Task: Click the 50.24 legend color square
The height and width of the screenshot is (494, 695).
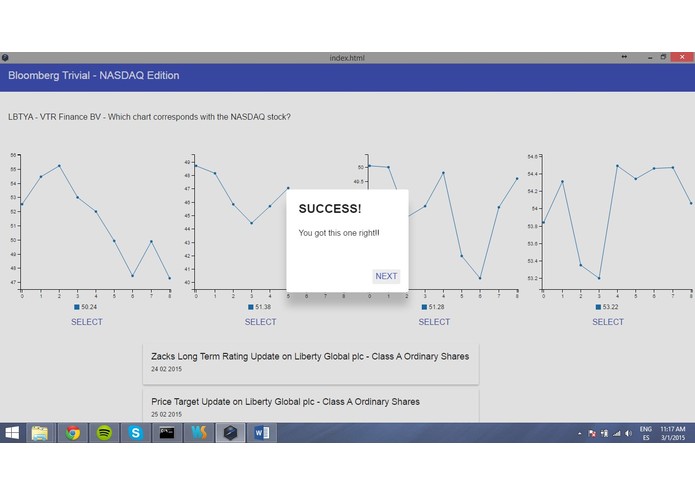Action: coord(77,307)
